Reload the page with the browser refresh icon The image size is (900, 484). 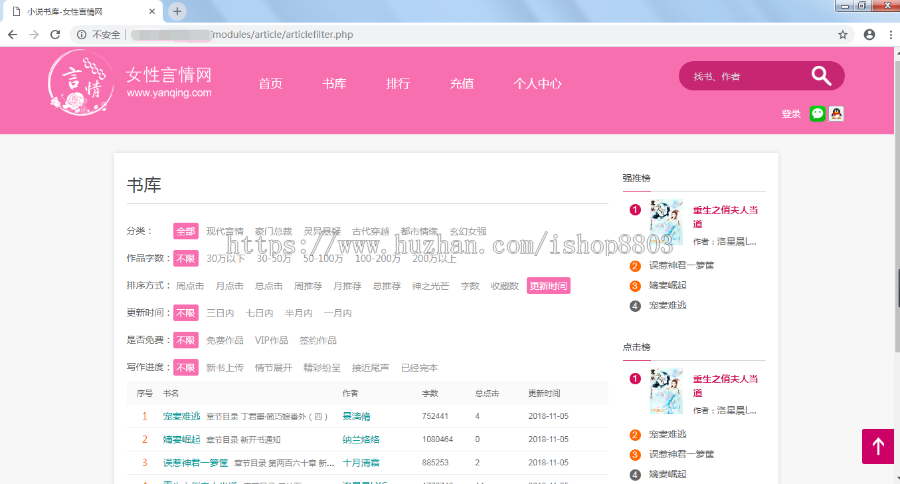coord(55,34)
